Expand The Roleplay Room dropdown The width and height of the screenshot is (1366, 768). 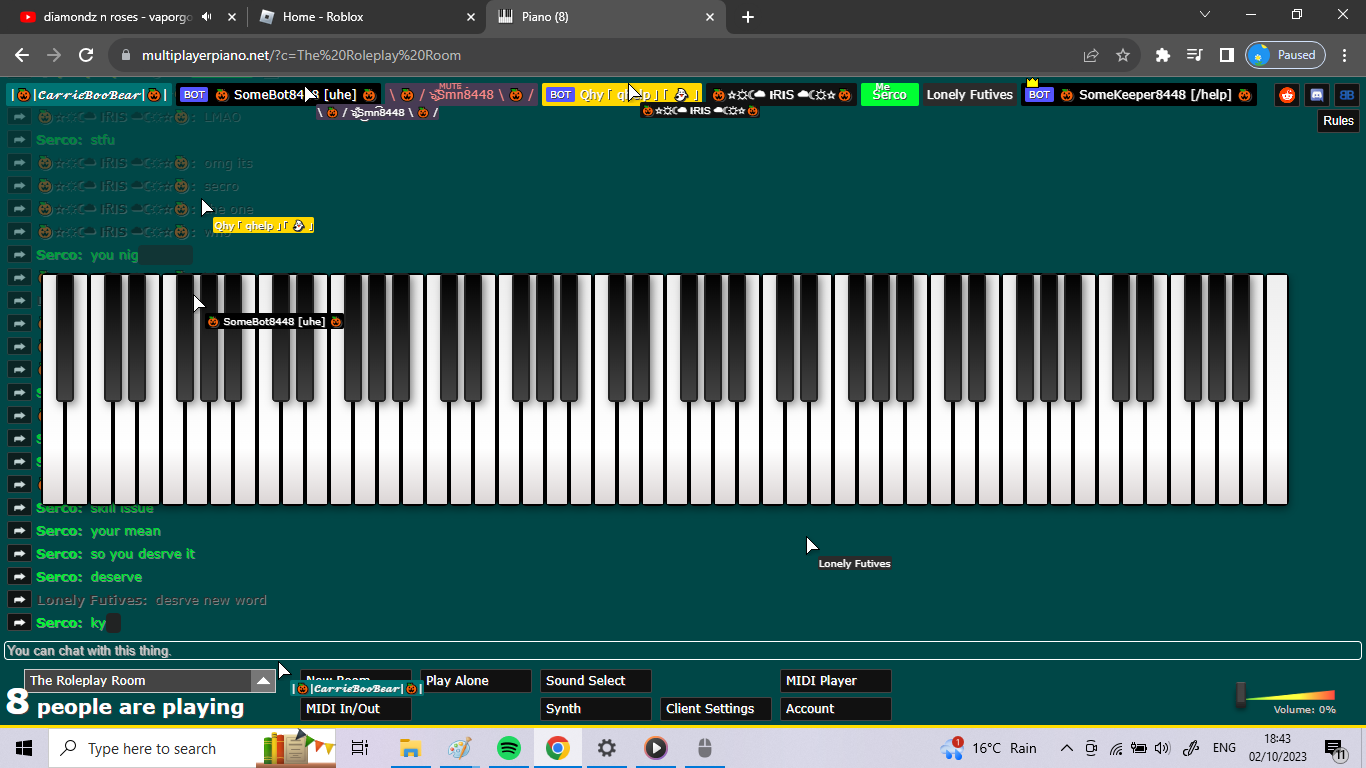[263, 681]
